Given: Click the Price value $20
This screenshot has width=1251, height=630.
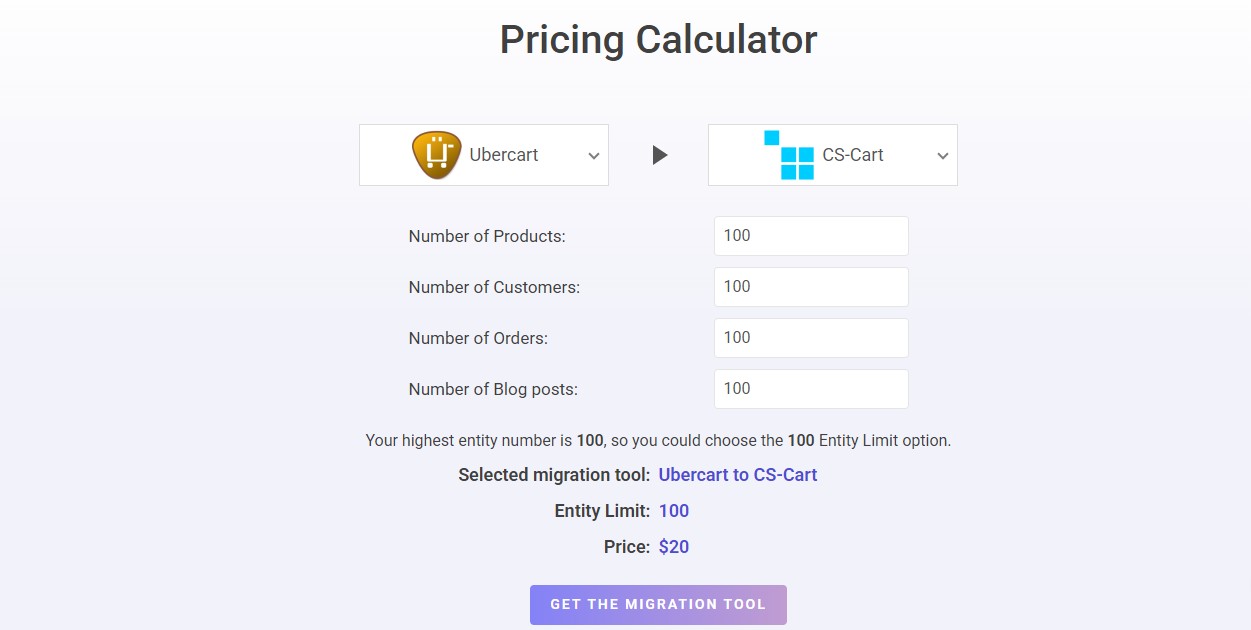Looking at the screenshot, I should pyautogui.click(x=673, y=546).
